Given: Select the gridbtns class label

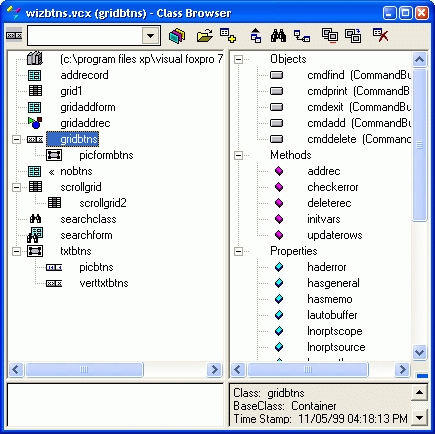Looking at the screenshot, I should coord(73,139).
